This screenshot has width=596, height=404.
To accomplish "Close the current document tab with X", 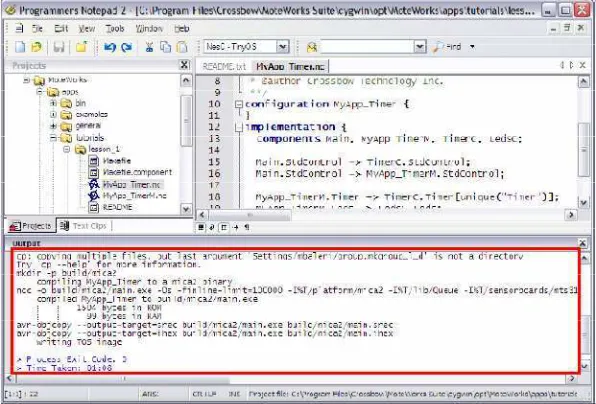I will tap(583, 65).
